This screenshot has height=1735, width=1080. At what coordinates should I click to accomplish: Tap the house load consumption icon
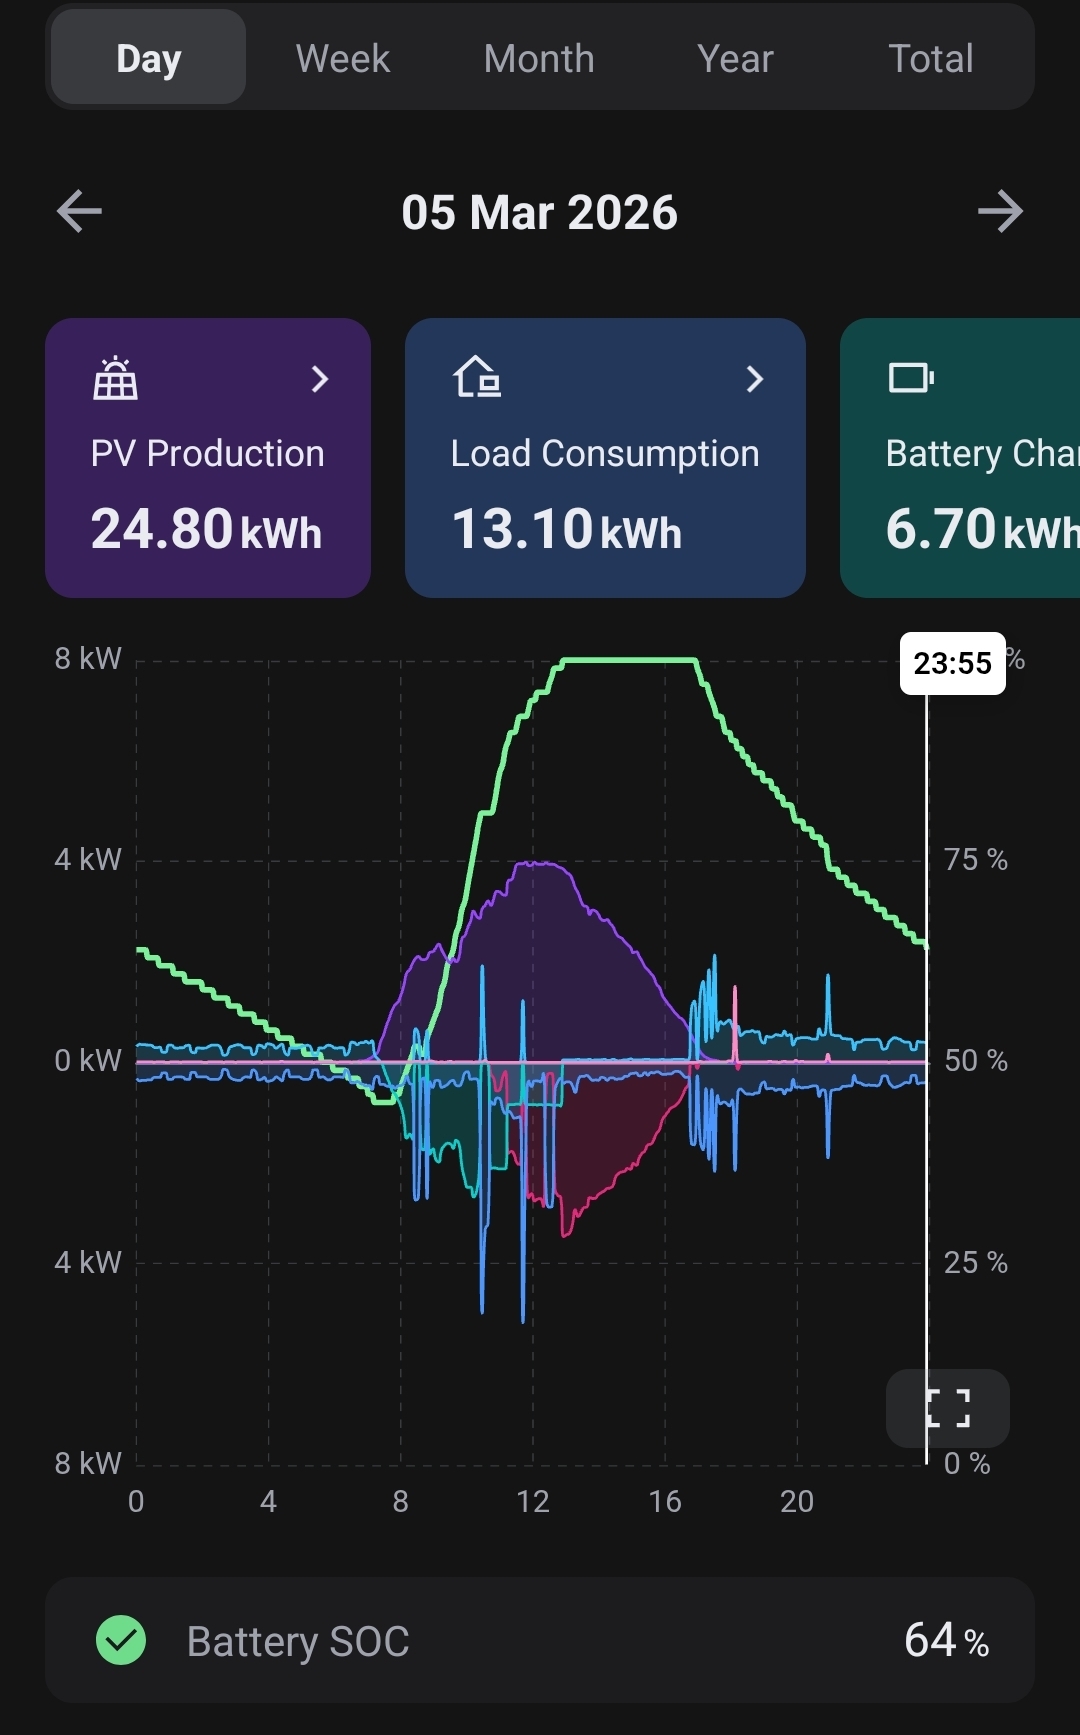point(477,378)
